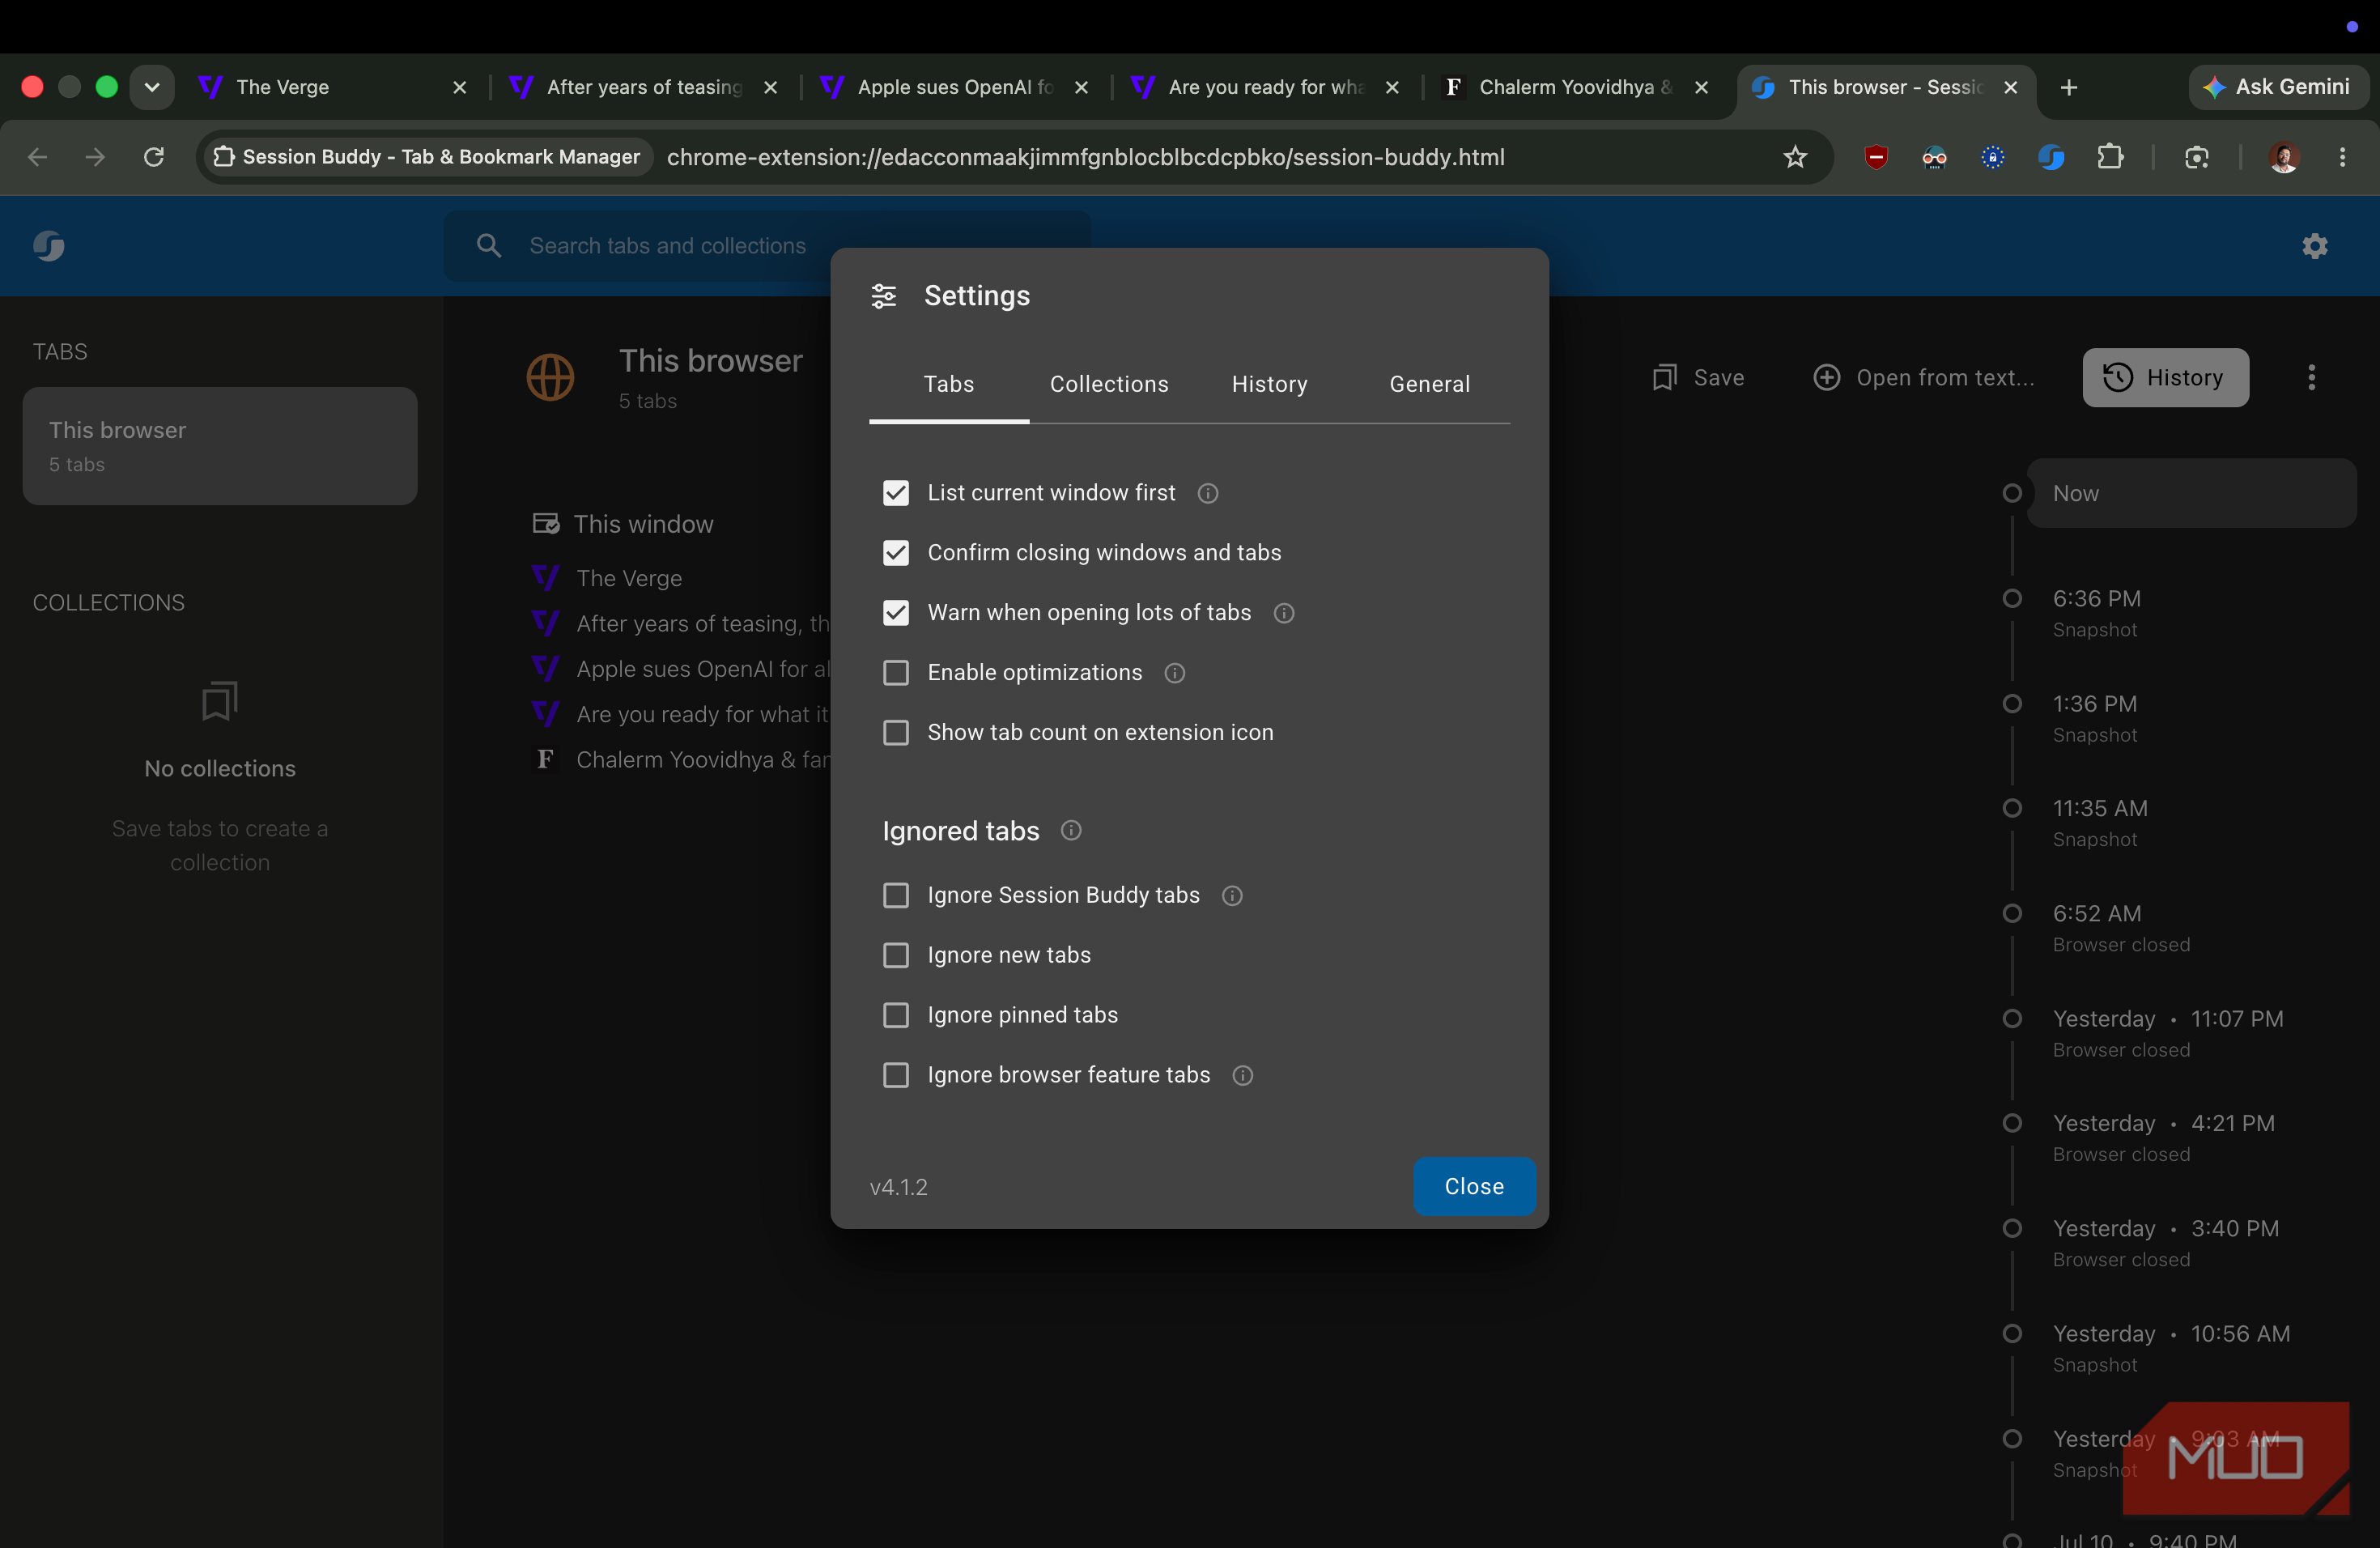The image size is (2380, 1548).
Task: Open settings via the gear icon
Action: (2315, 246)
